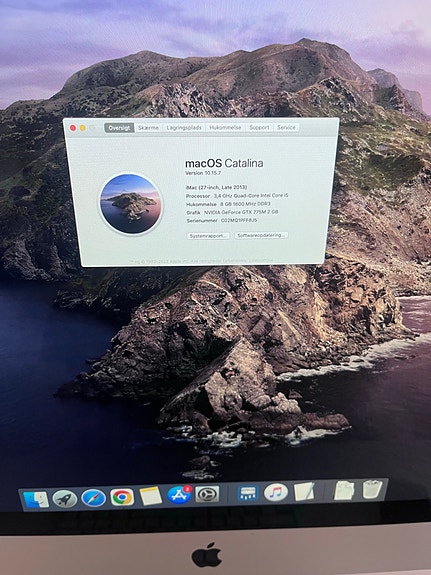
Task: Launch Launchpad rocket icon
Action: (65, 499)
